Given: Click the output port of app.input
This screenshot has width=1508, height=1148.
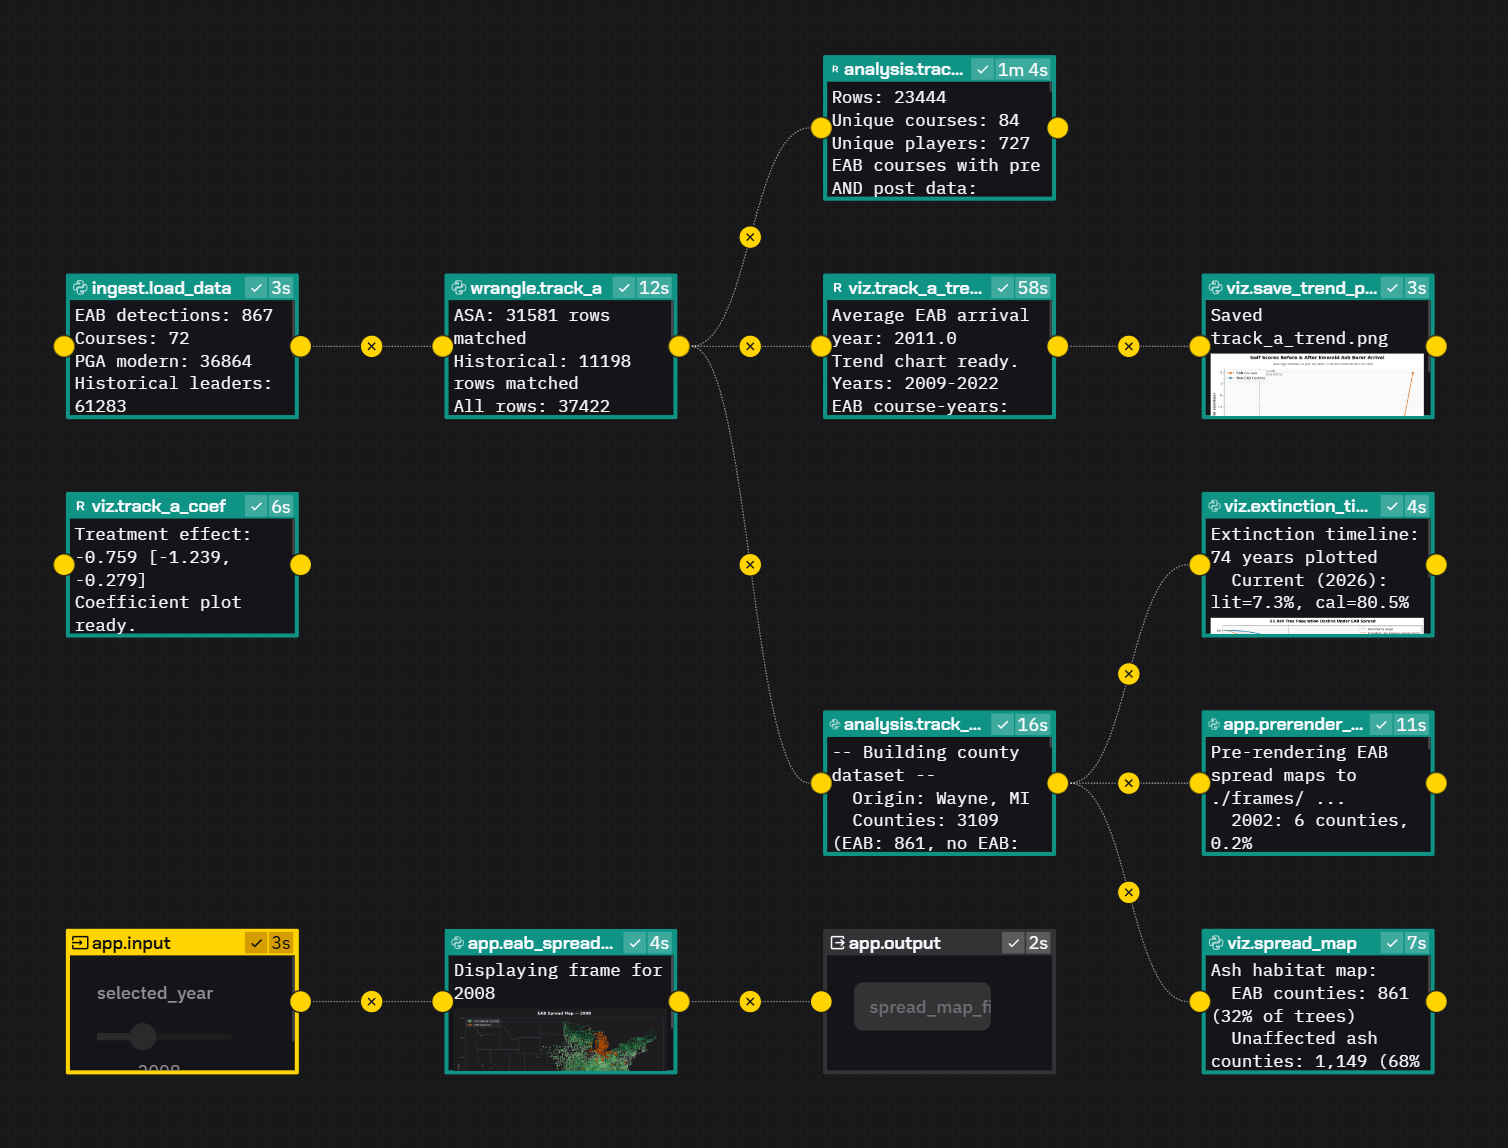Looking at the screenshot, I should click(x=301, y=1002).
